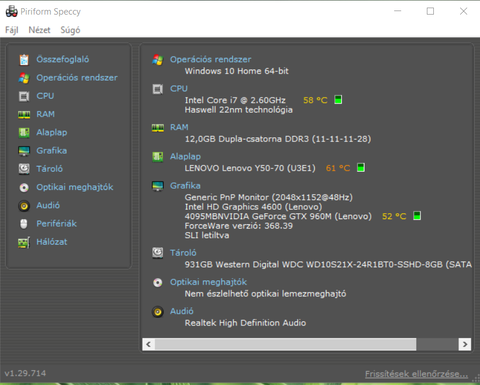Image resolution: width=480 pixels, height=385 pixels.
Task: Click the CPU heading link in summary
Action: click(x=179, y=89)
